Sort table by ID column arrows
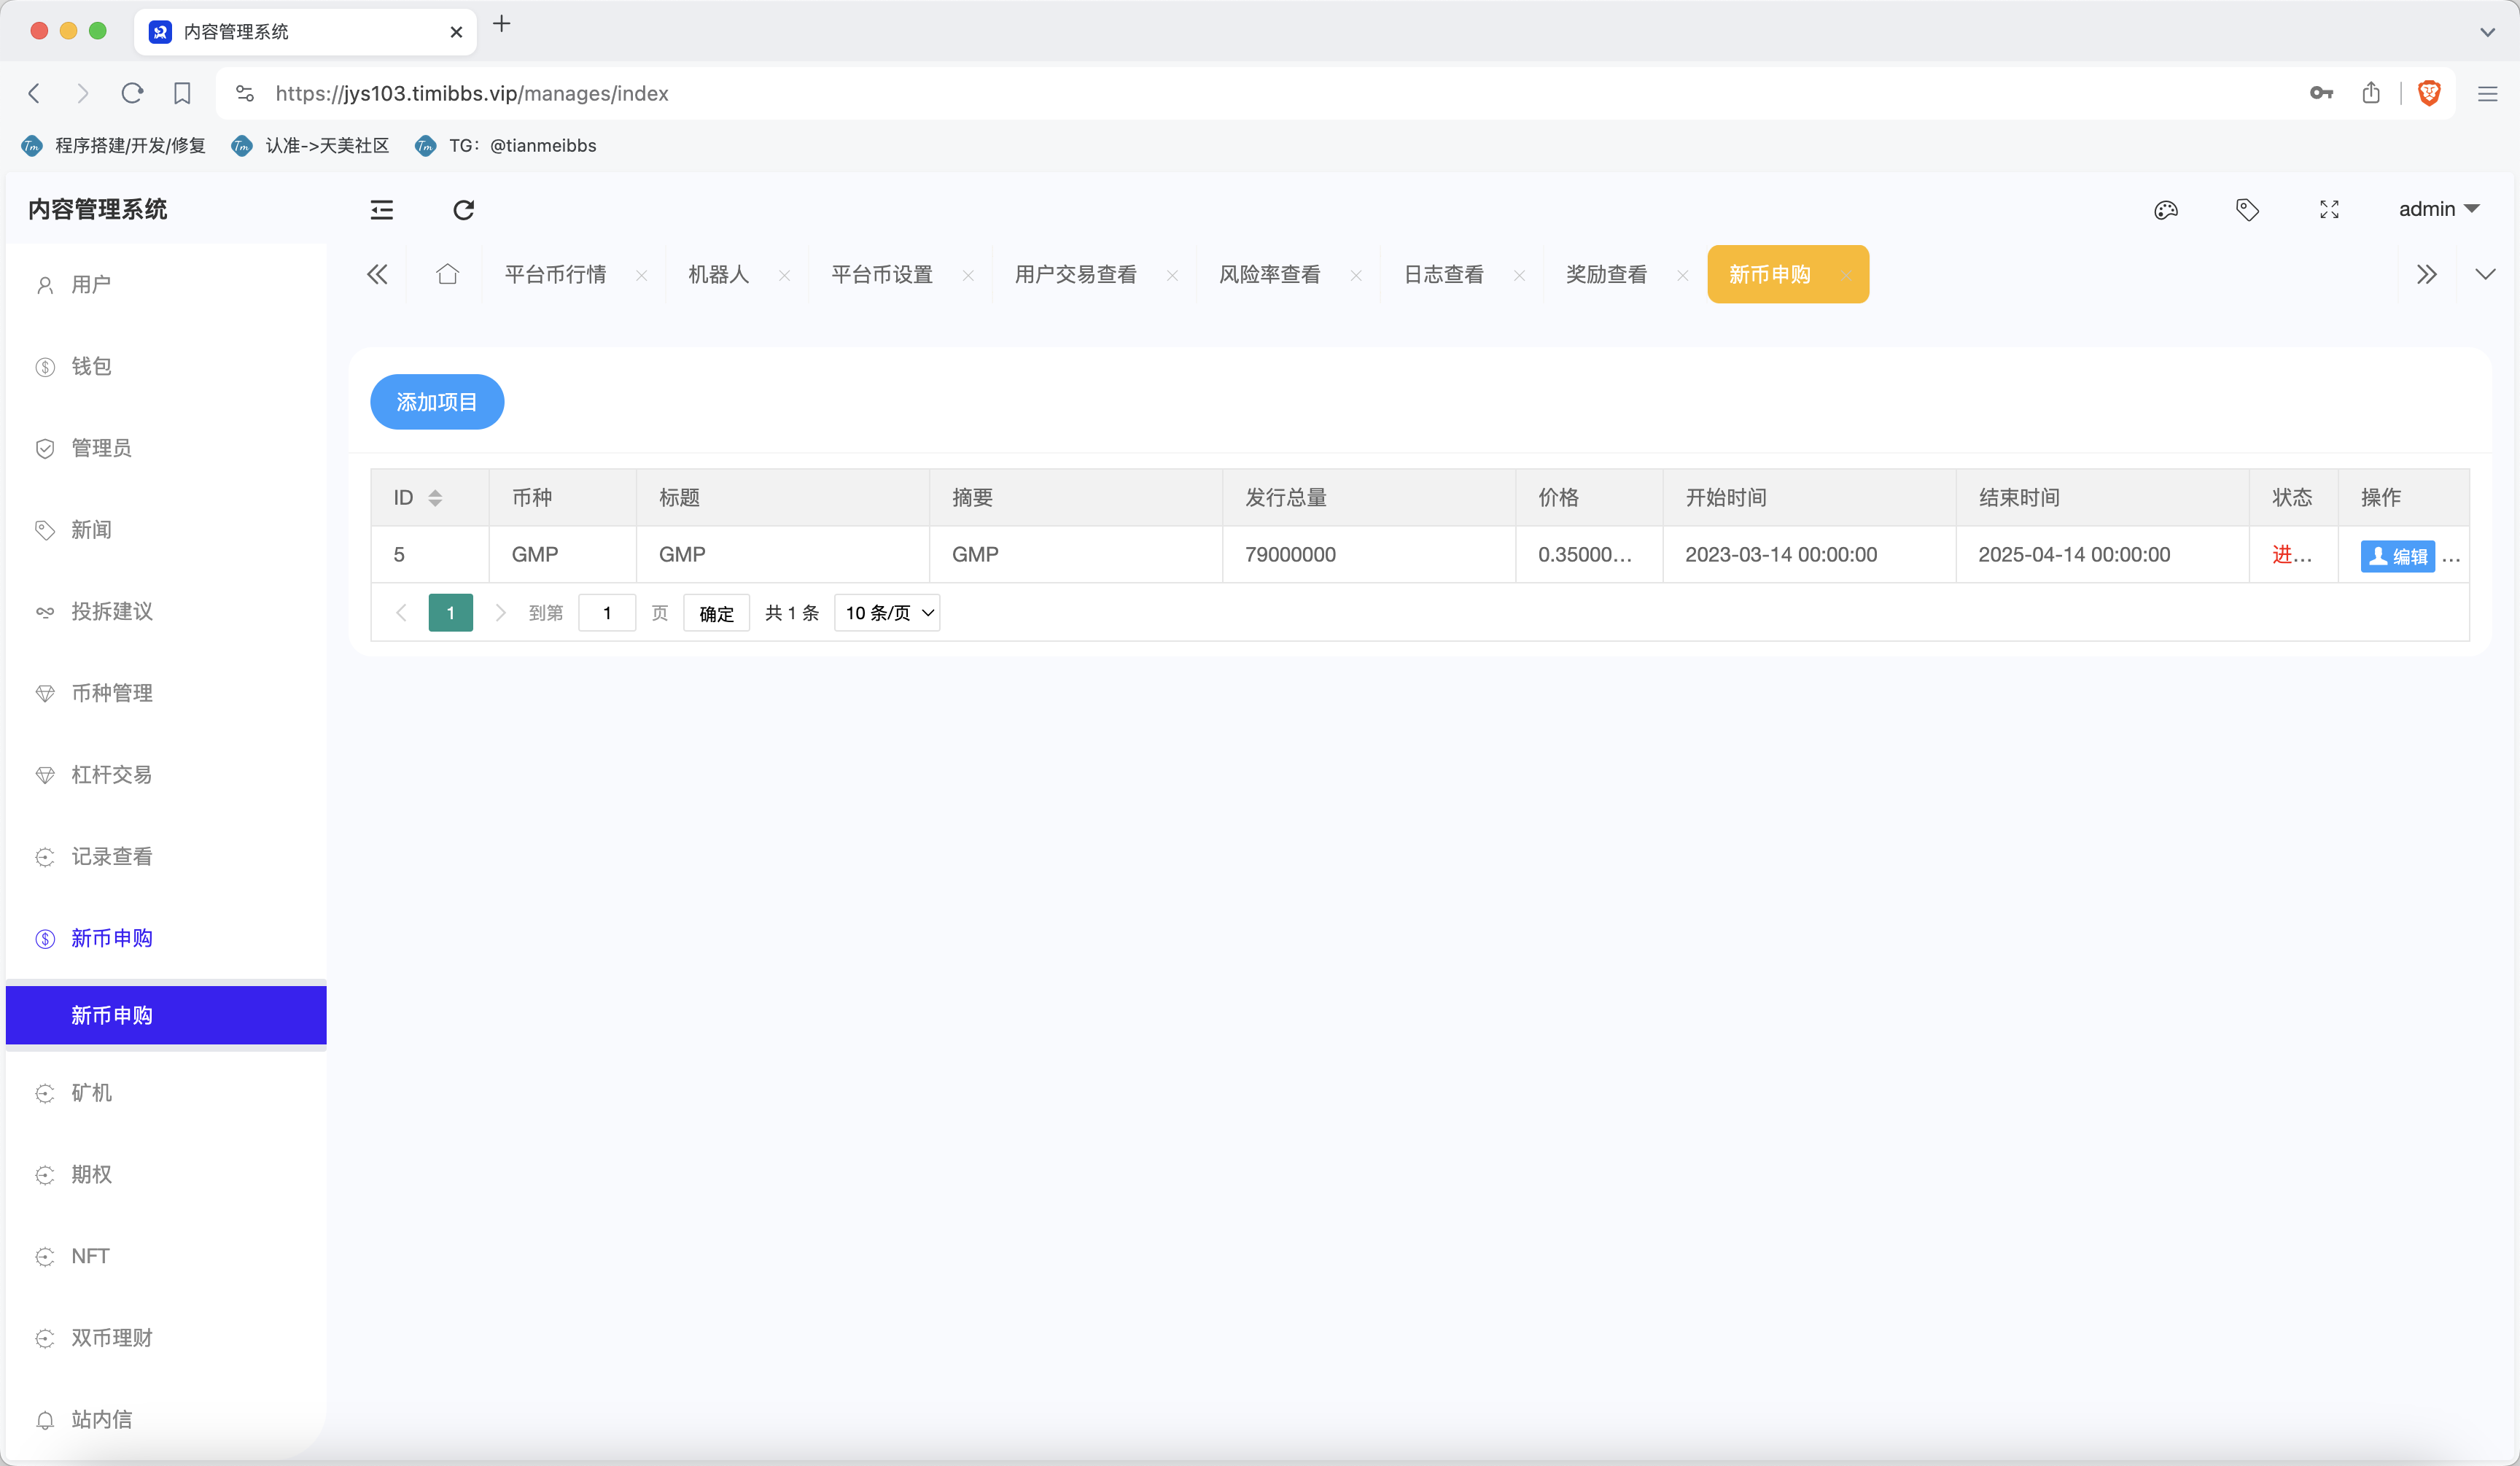Viewport: 2520px width, 1466px height. (435, 497)
